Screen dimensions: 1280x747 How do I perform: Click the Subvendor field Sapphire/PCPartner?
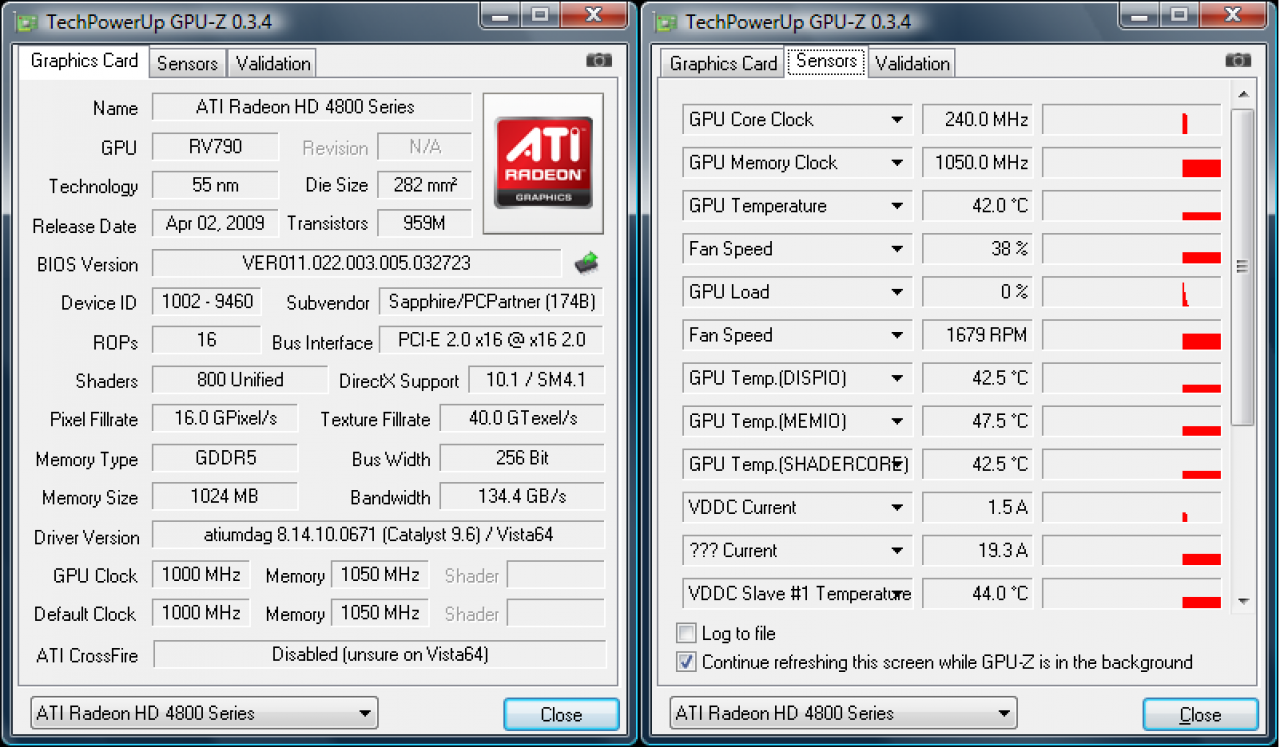[491, 301]
